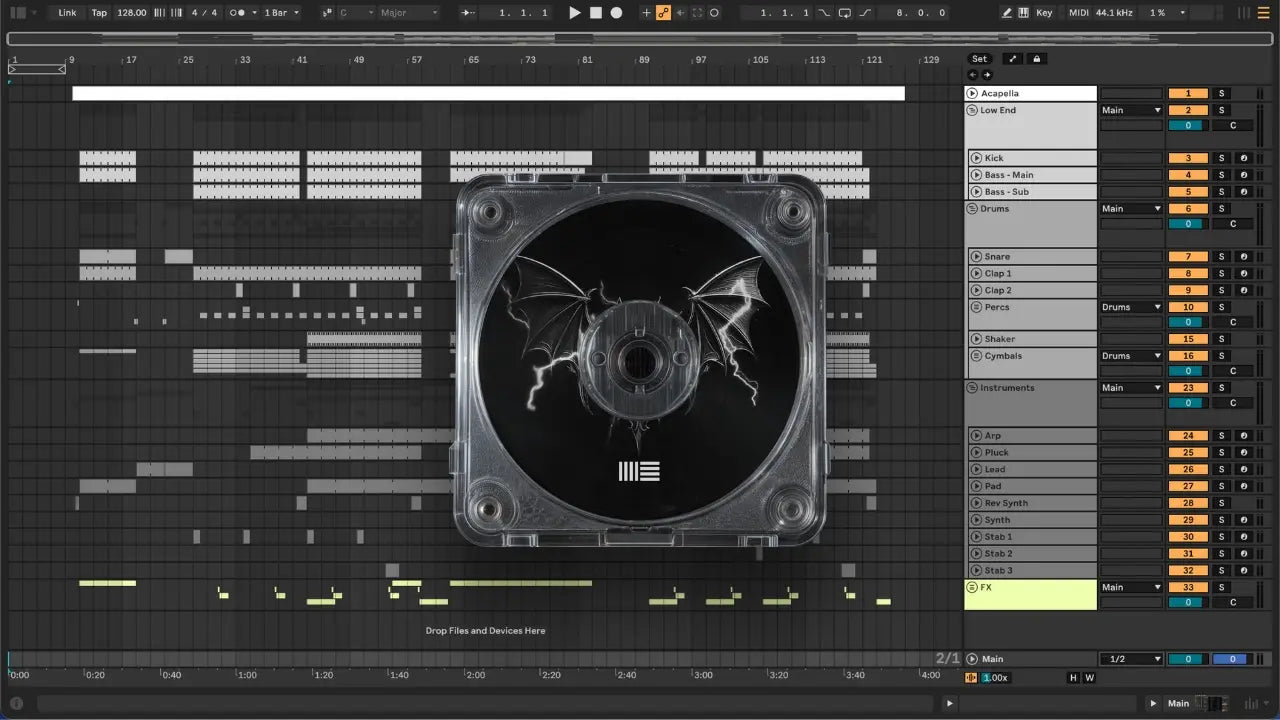Switch to MIDI map mode
Viewport: 1280px width, 720px height.
[x=1078, y=13]
